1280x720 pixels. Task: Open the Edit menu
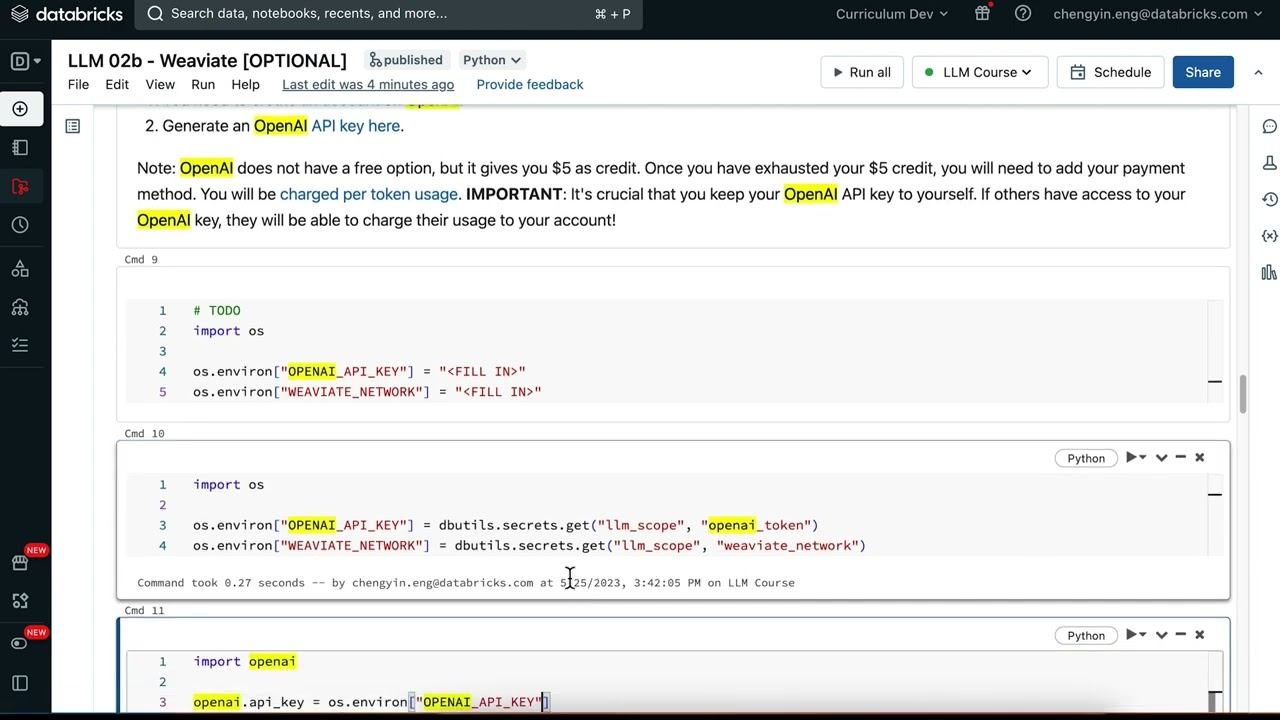117,84
